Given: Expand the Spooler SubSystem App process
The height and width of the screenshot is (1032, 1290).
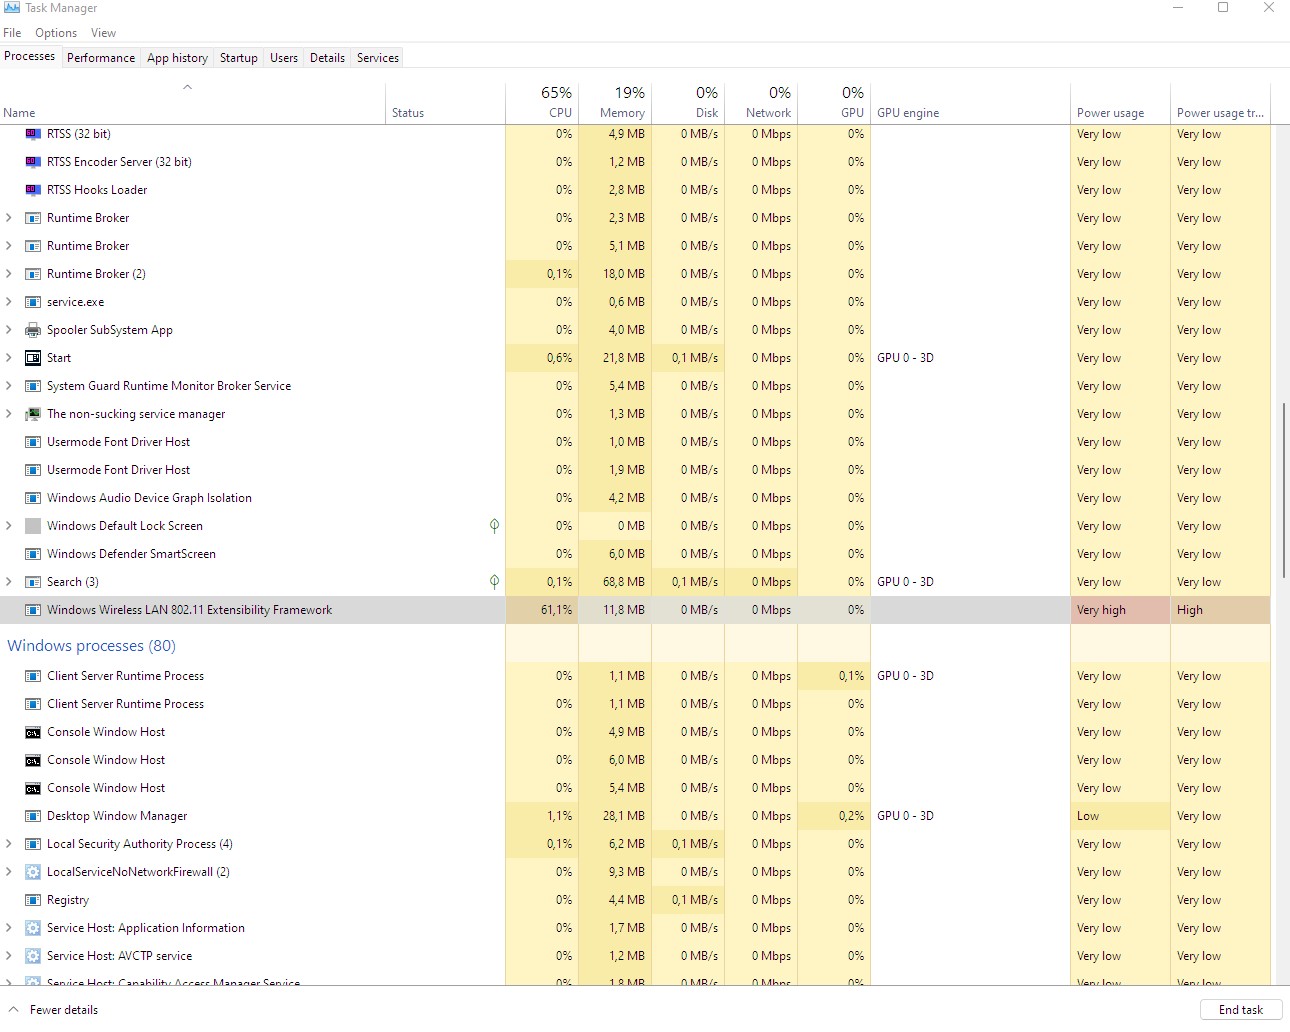Looking at the screenshot, I should tap(9, 330).
